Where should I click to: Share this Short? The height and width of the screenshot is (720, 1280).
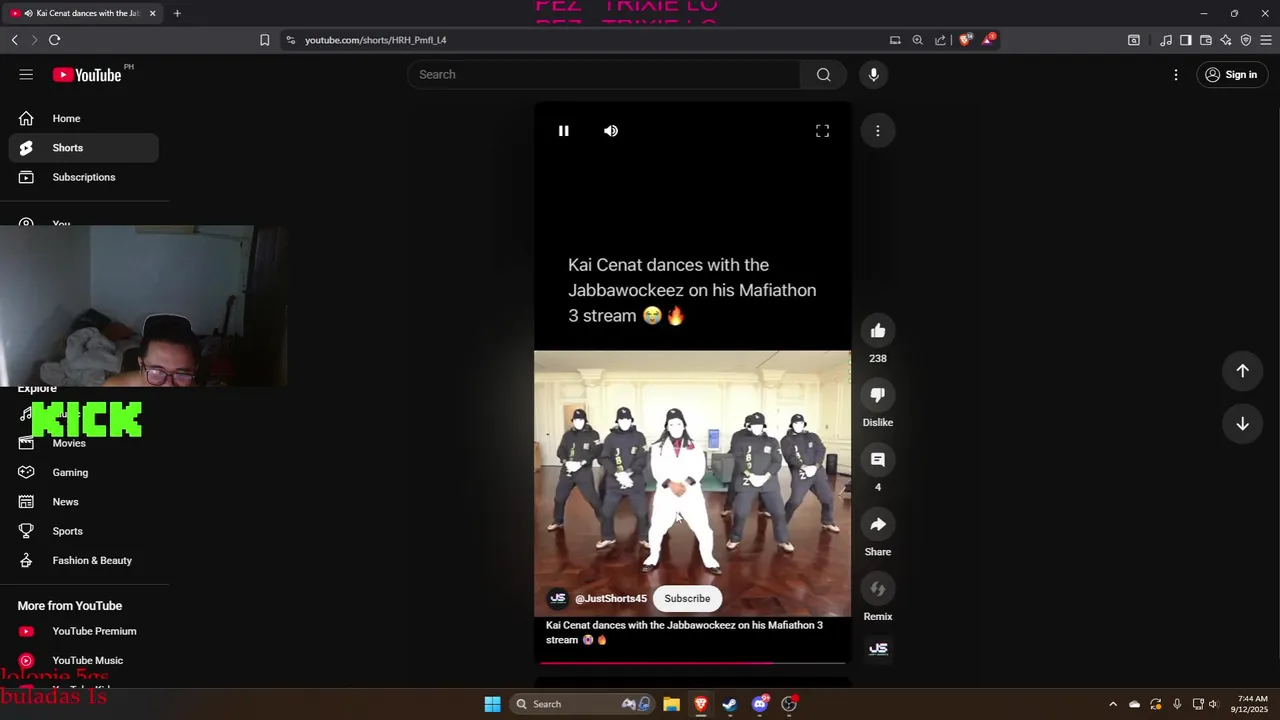tap(878, 525)
